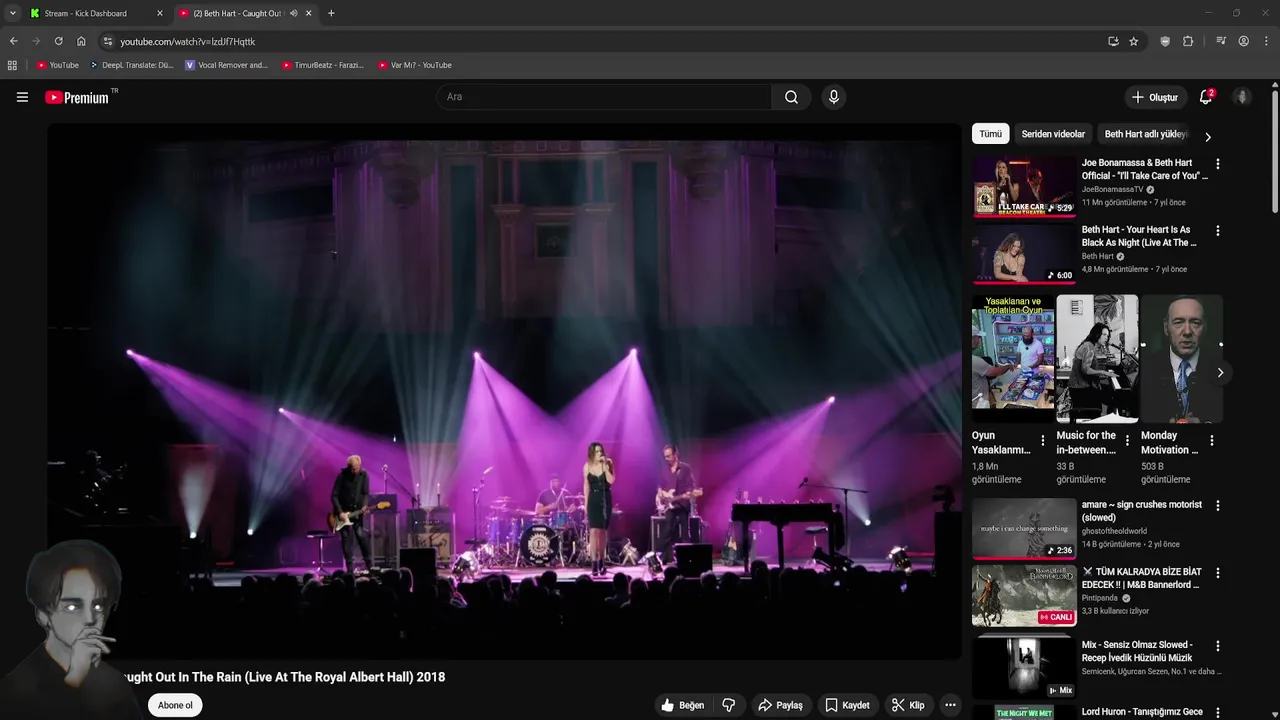Mute the Beth Hart tab audio icon
The image size is (1280, 720).
tap(293, 13)
